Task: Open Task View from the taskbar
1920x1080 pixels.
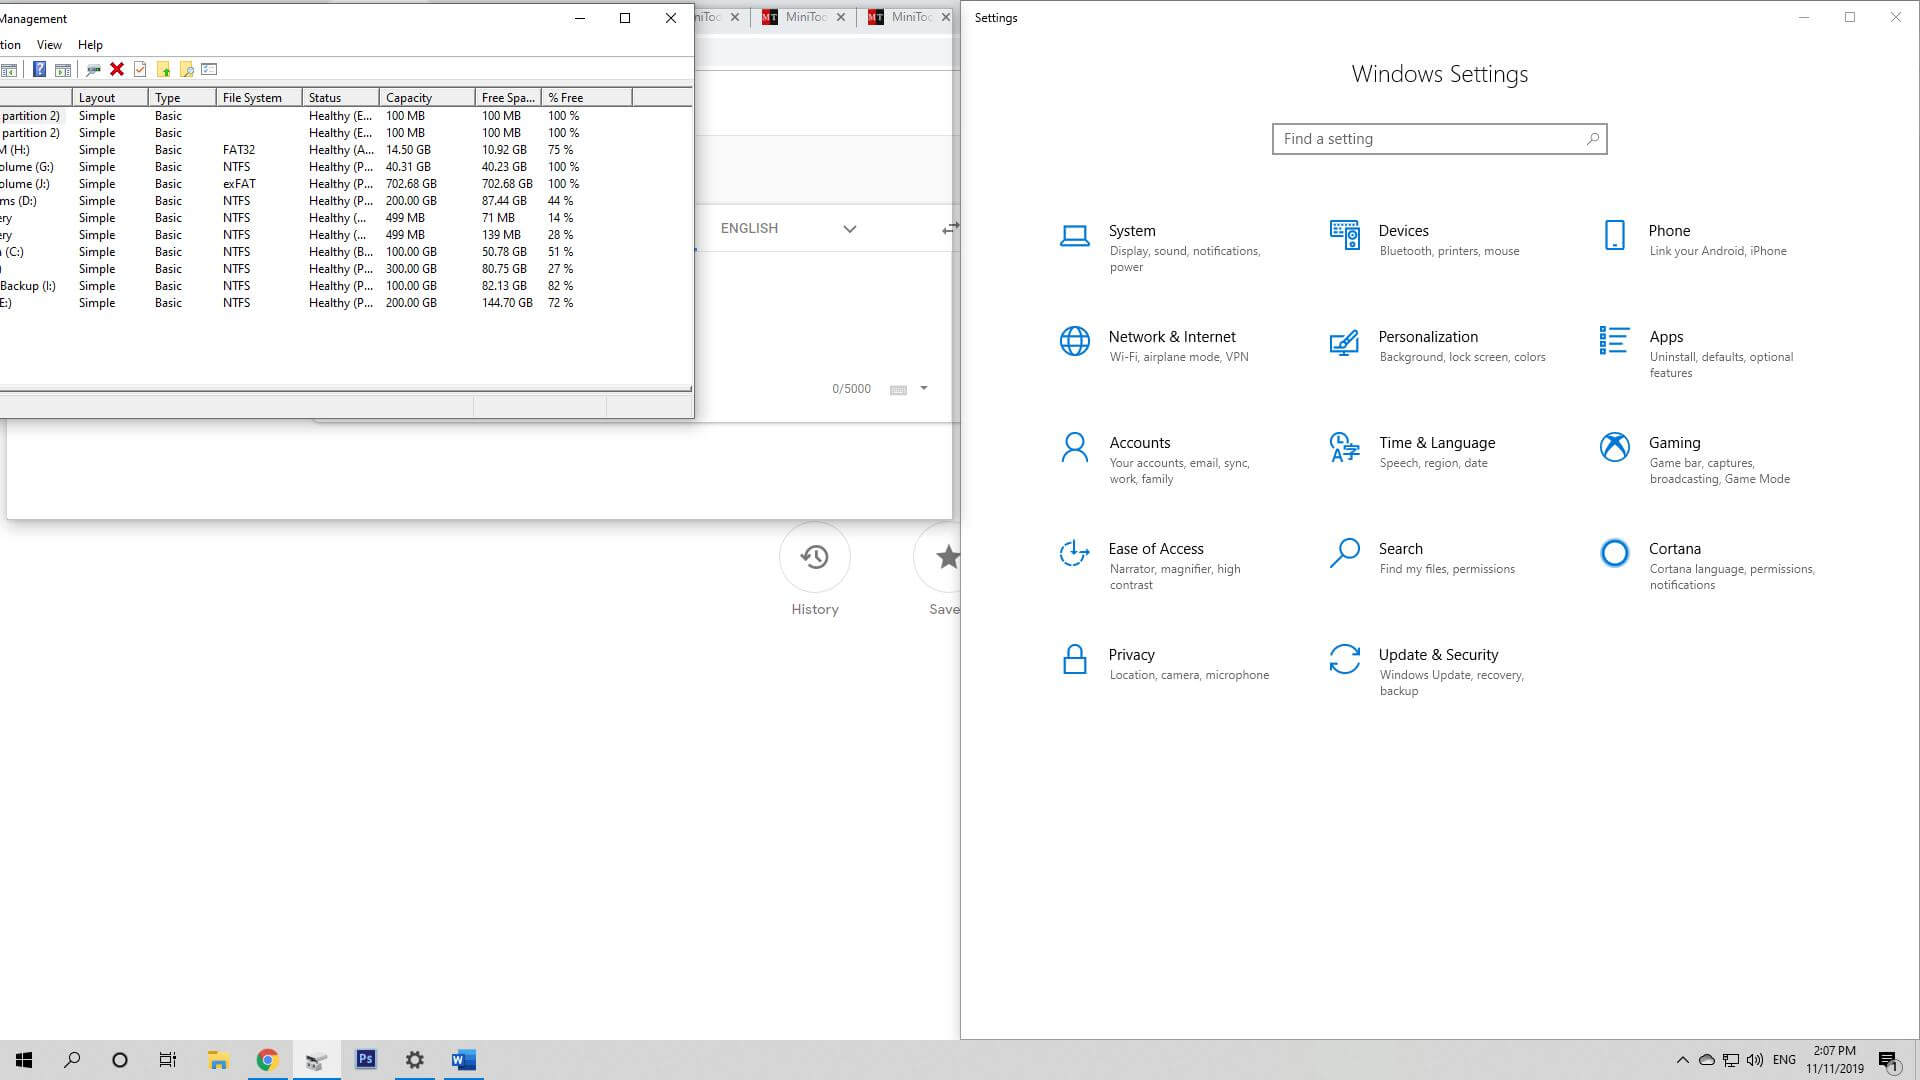Action: click(x=168, y=1060)
